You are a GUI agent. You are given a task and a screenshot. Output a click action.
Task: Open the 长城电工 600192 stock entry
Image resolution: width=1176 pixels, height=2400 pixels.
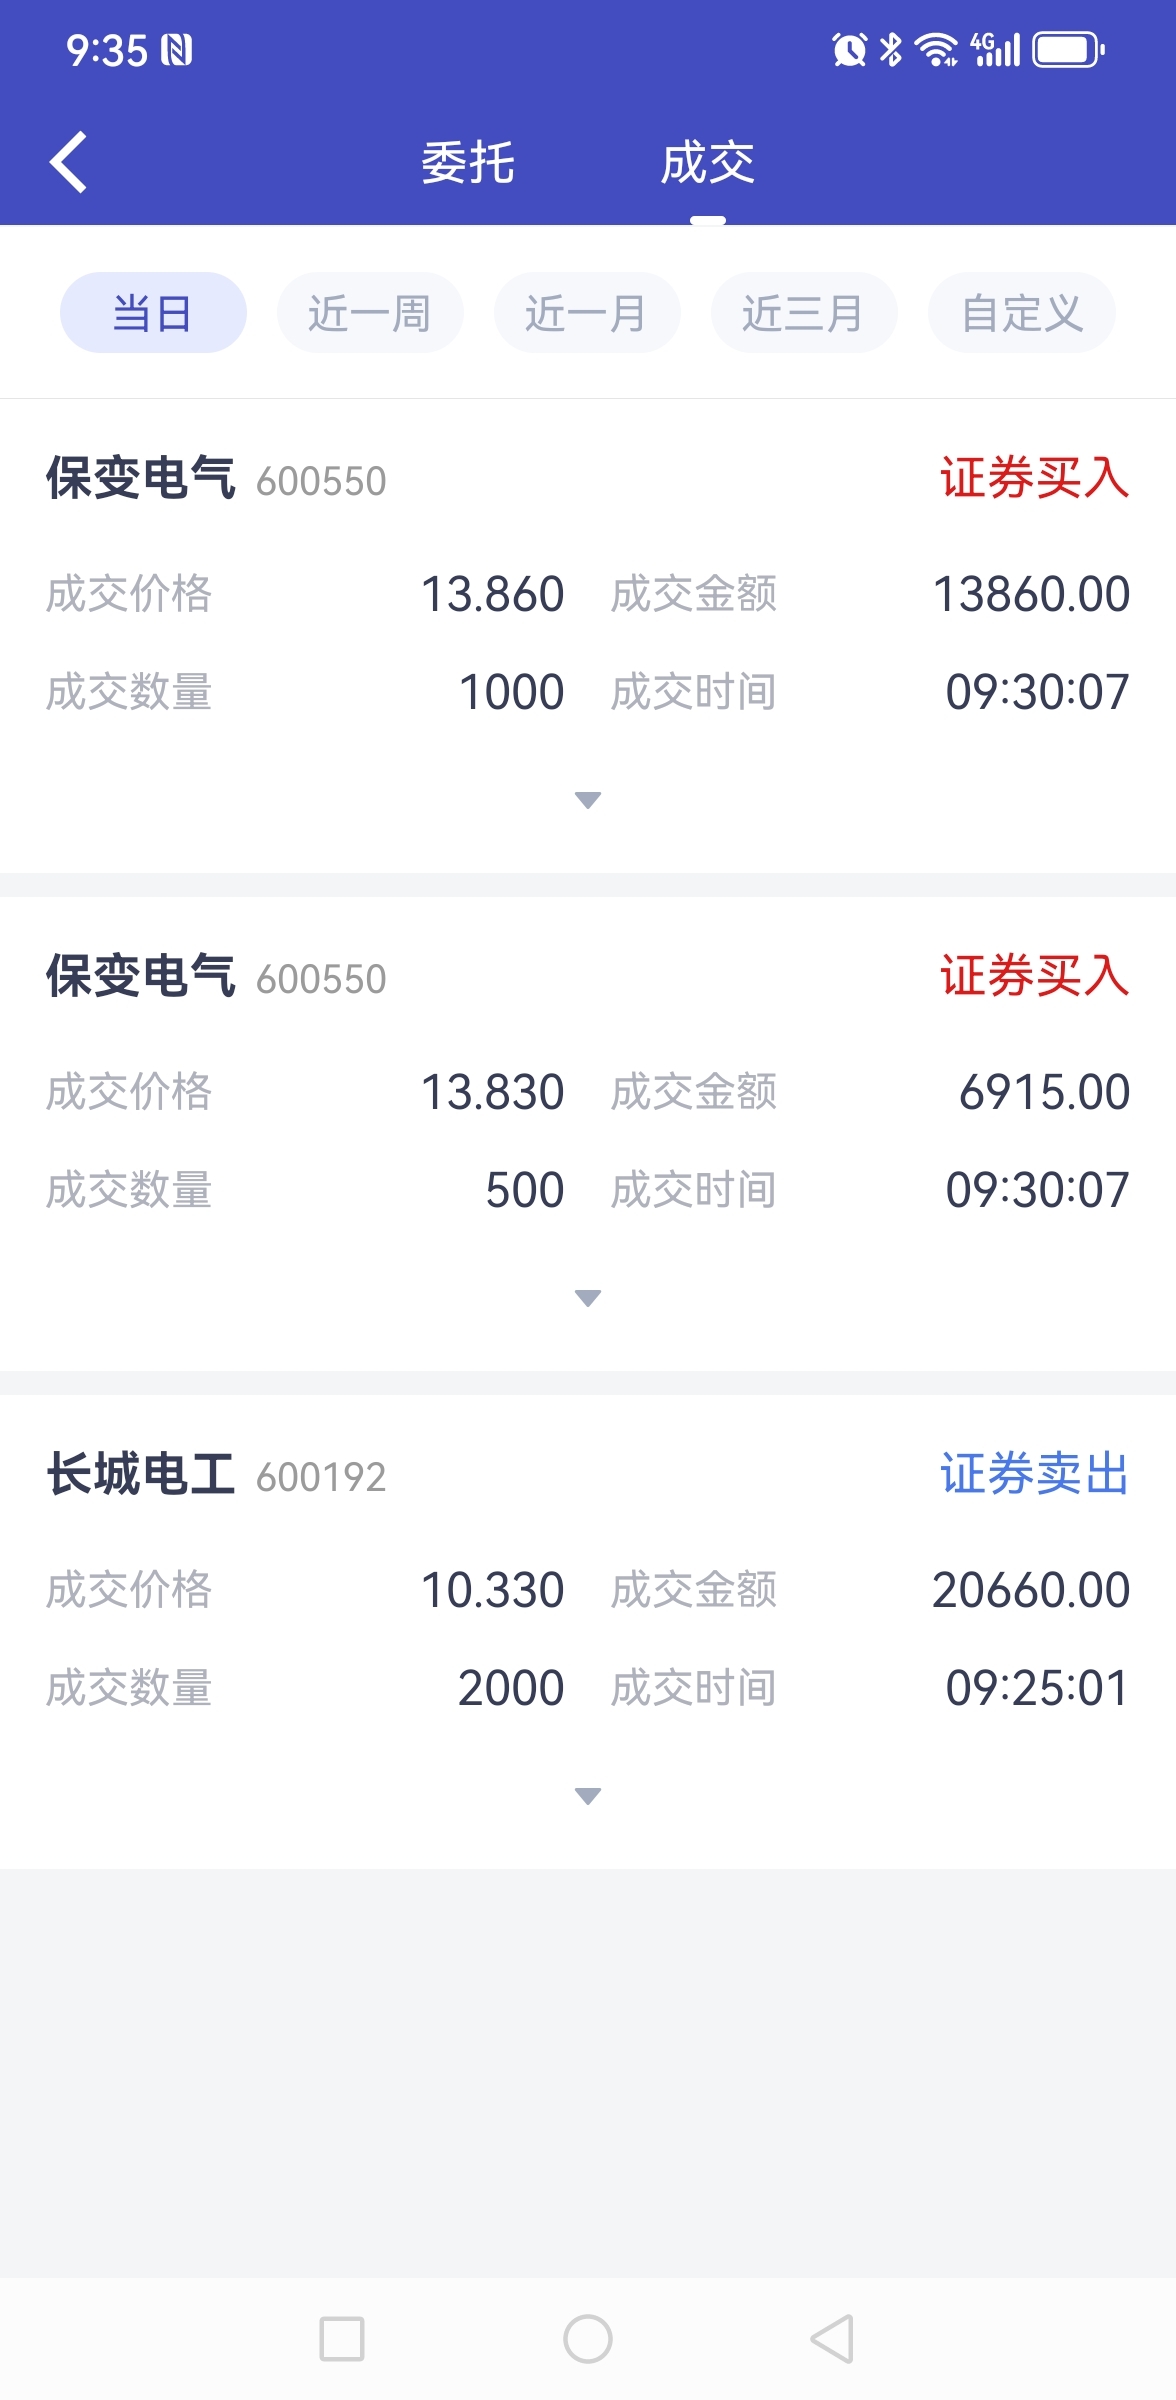pos(216,1475)
